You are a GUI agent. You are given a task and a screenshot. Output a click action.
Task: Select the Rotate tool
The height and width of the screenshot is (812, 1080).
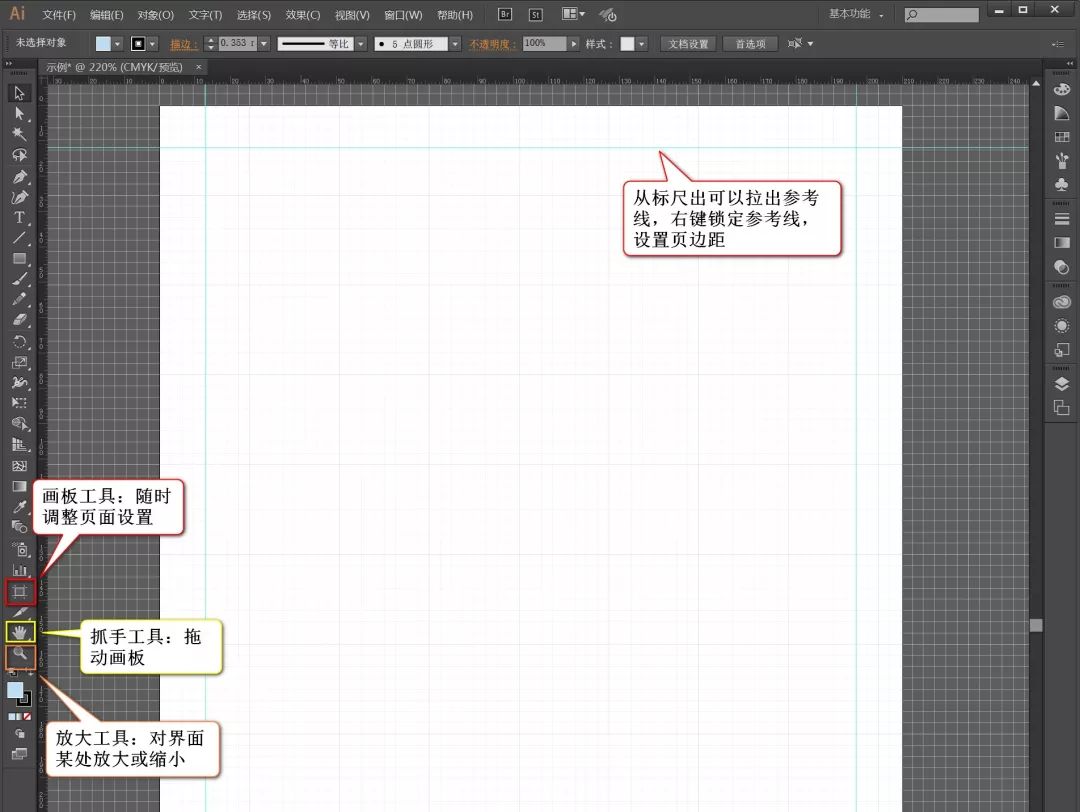[19, 342]
